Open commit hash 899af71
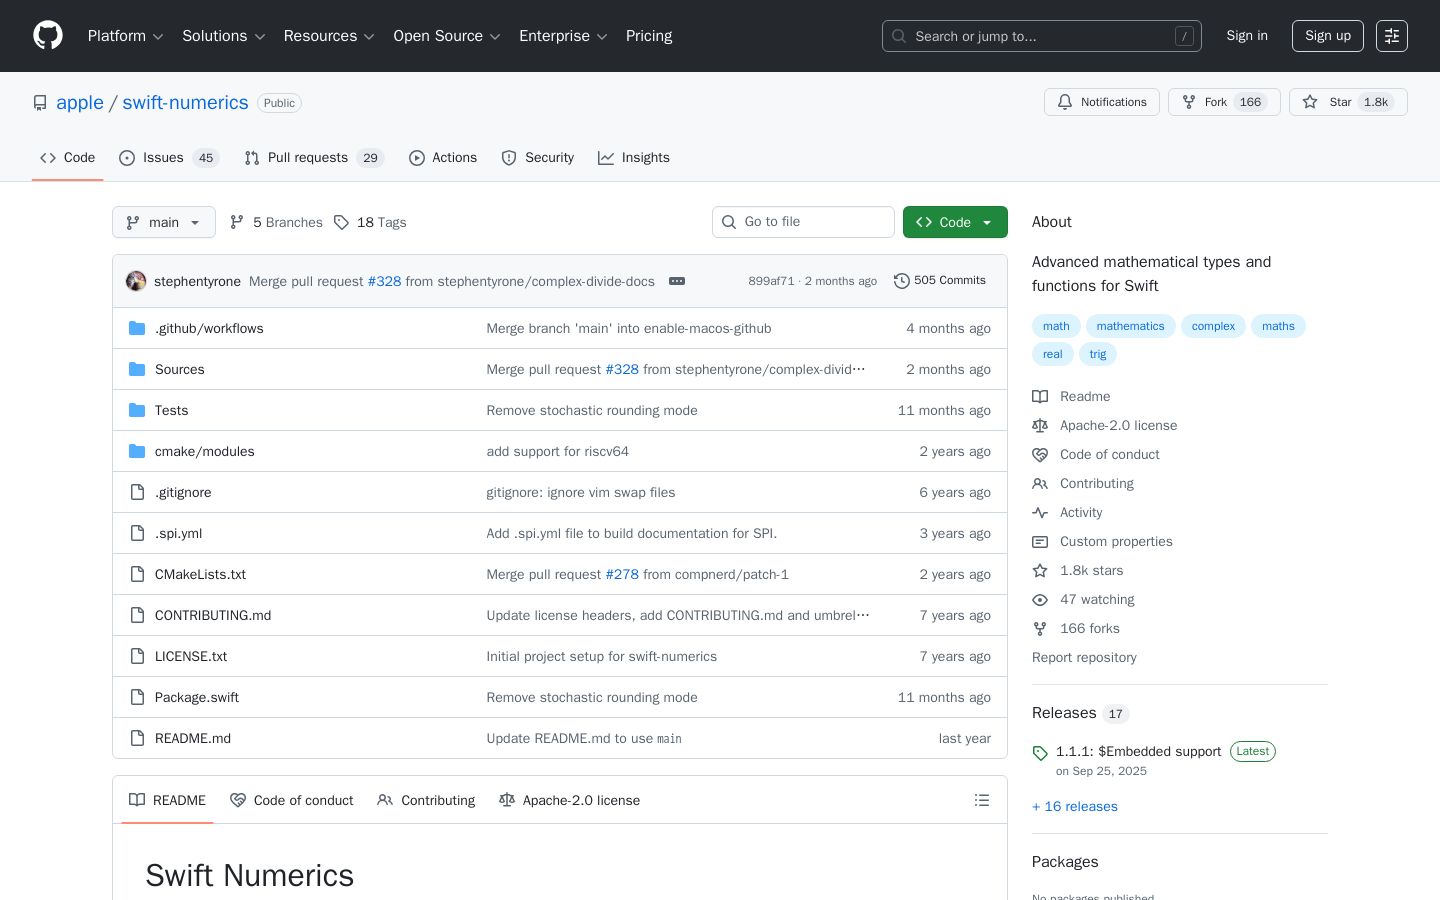1440x900 pixels. pyautogui.click(x=771, y=281)
